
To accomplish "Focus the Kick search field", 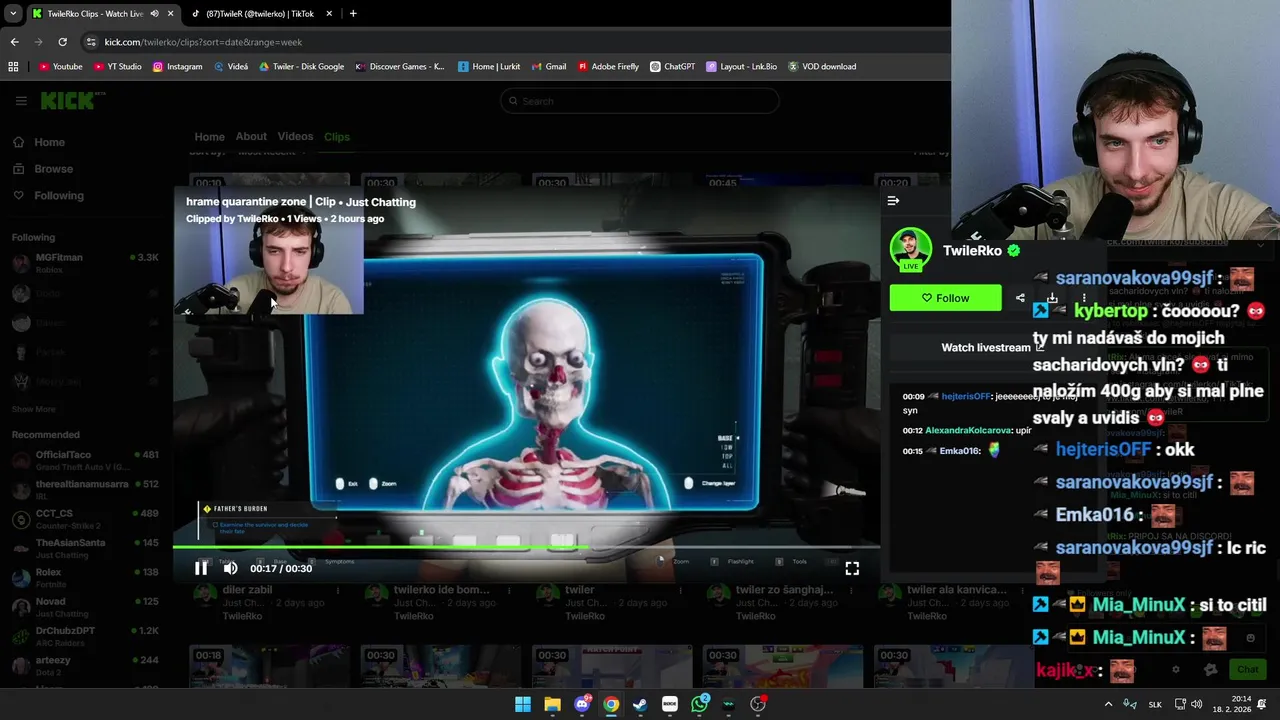I will [639, 101].
